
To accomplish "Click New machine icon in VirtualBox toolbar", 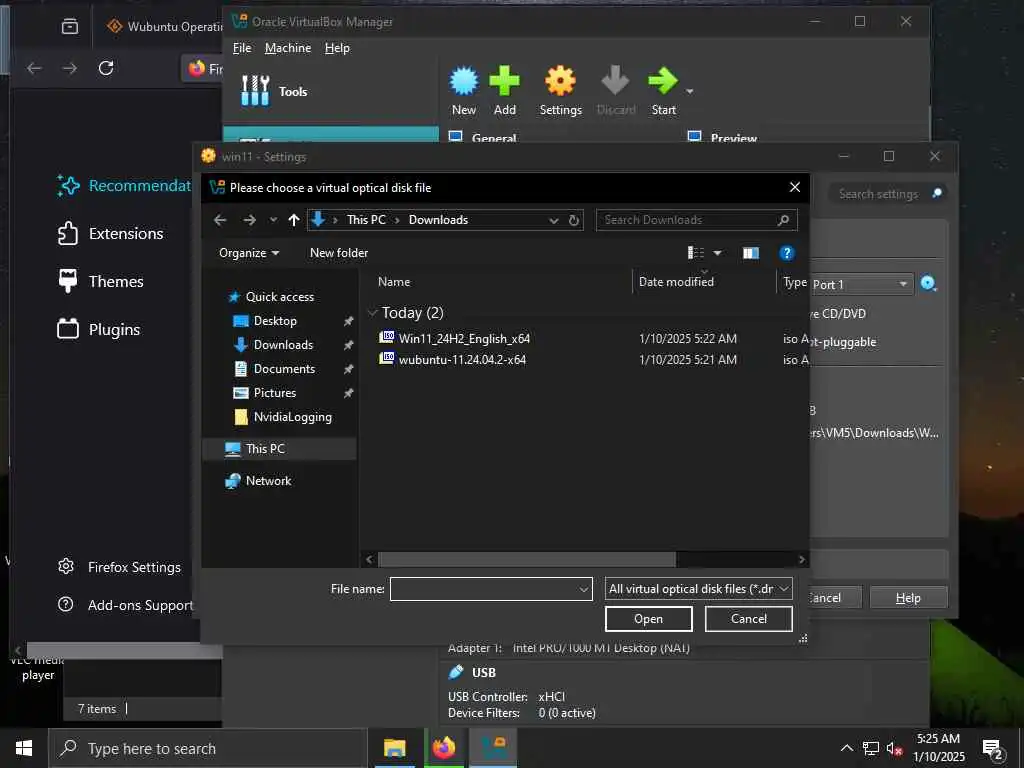I will (464, 81).
